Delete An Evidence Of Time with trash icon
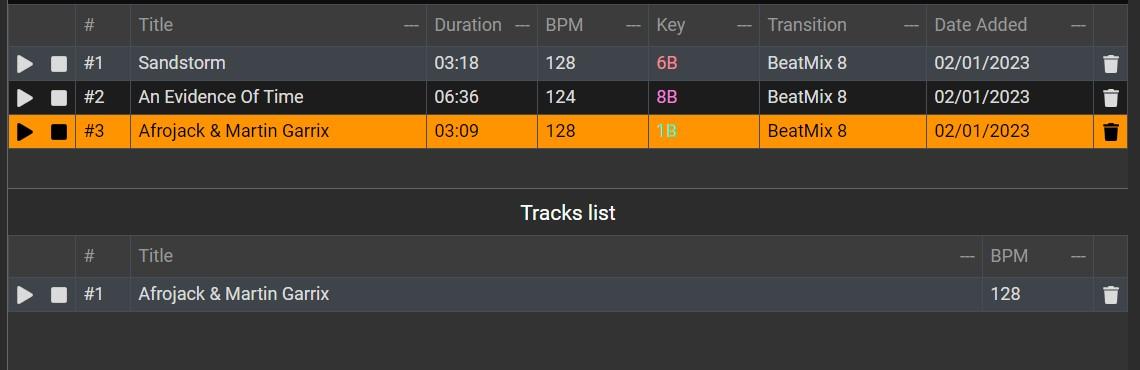Image resolution: width=1140 pixels, height=370 pixels. pos(1110,97)
